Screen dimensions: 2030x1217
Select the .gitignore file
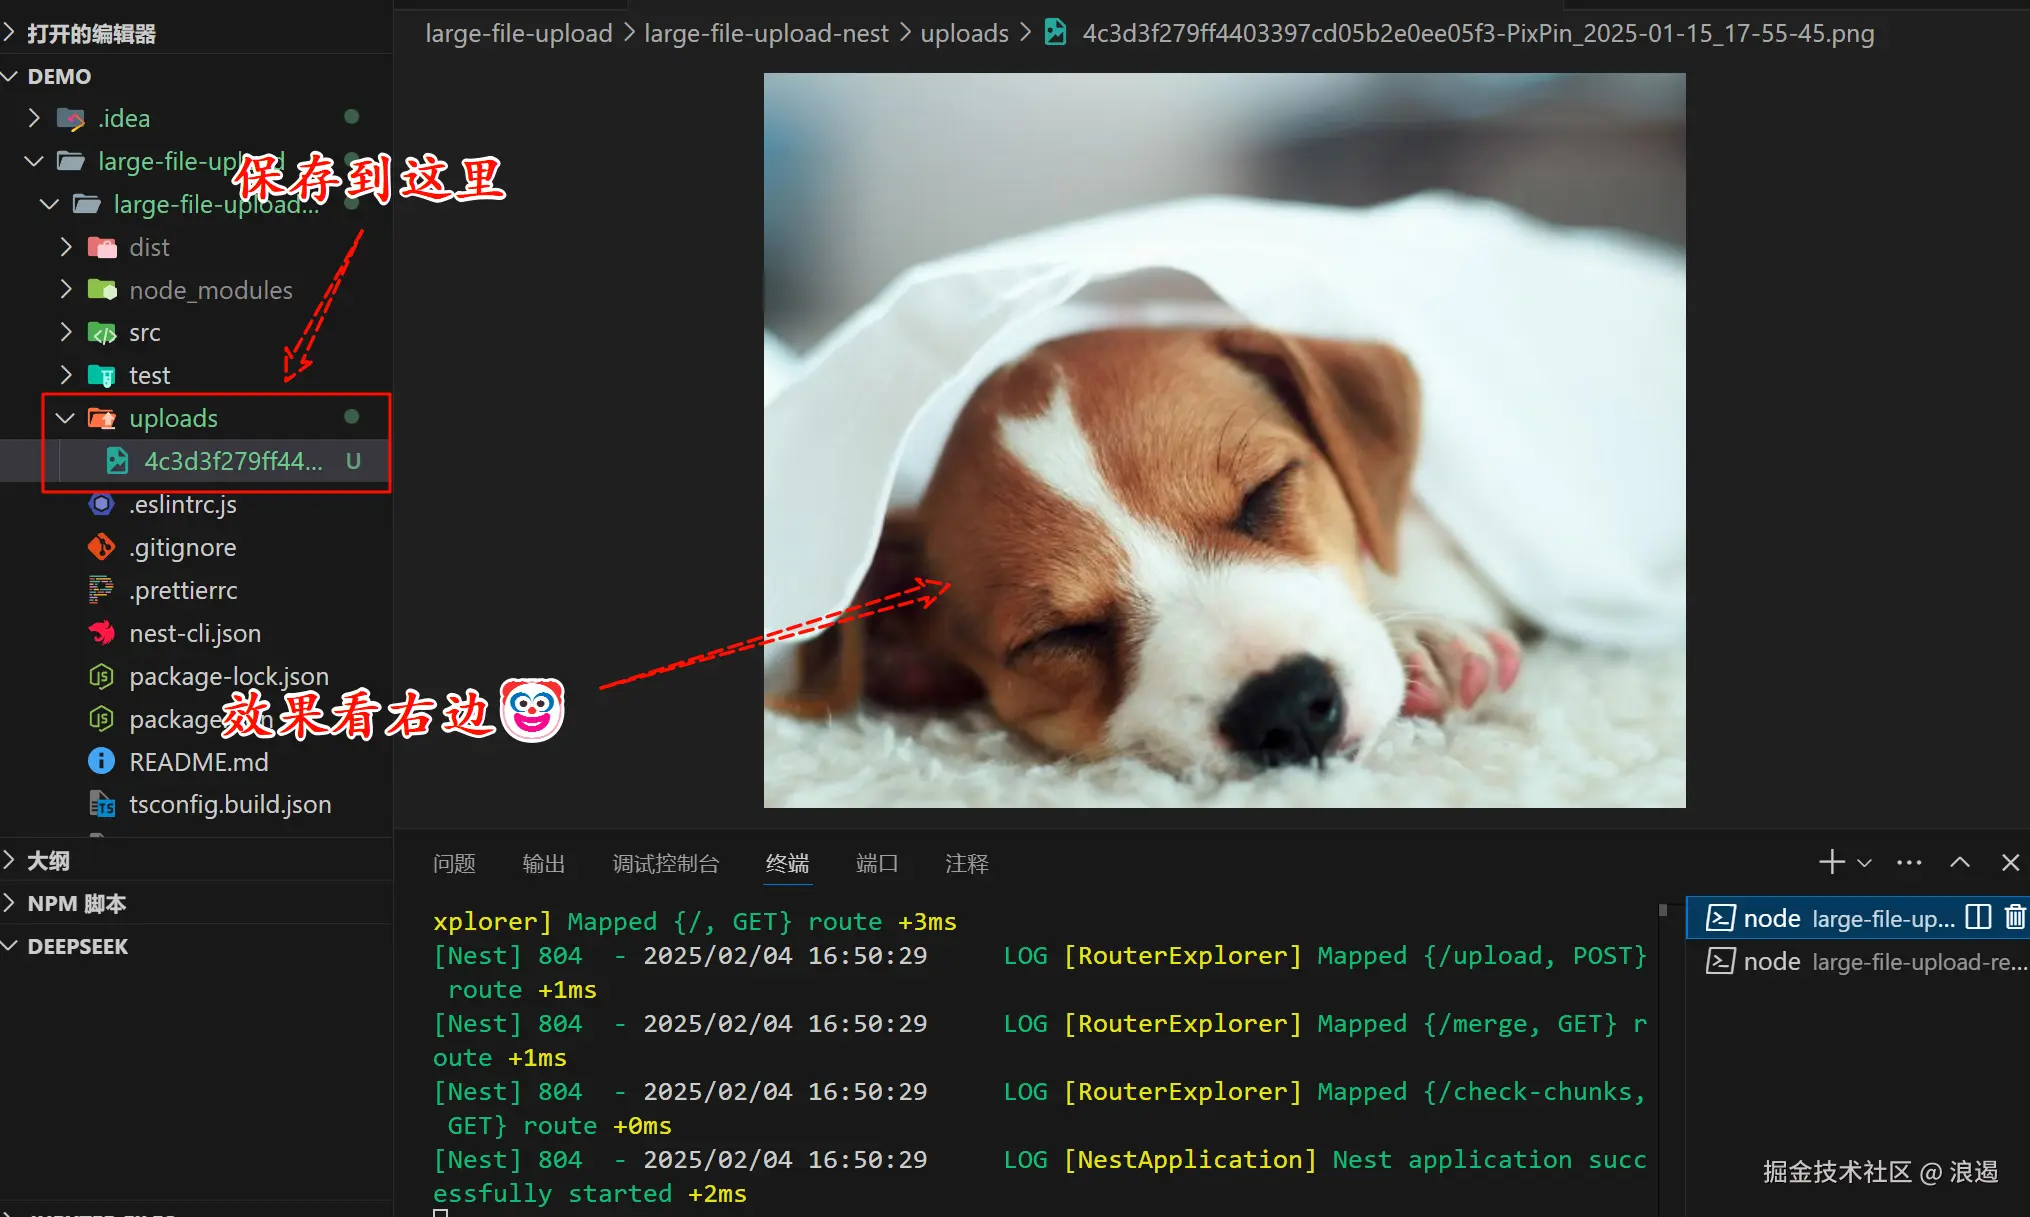click(182, 547)
